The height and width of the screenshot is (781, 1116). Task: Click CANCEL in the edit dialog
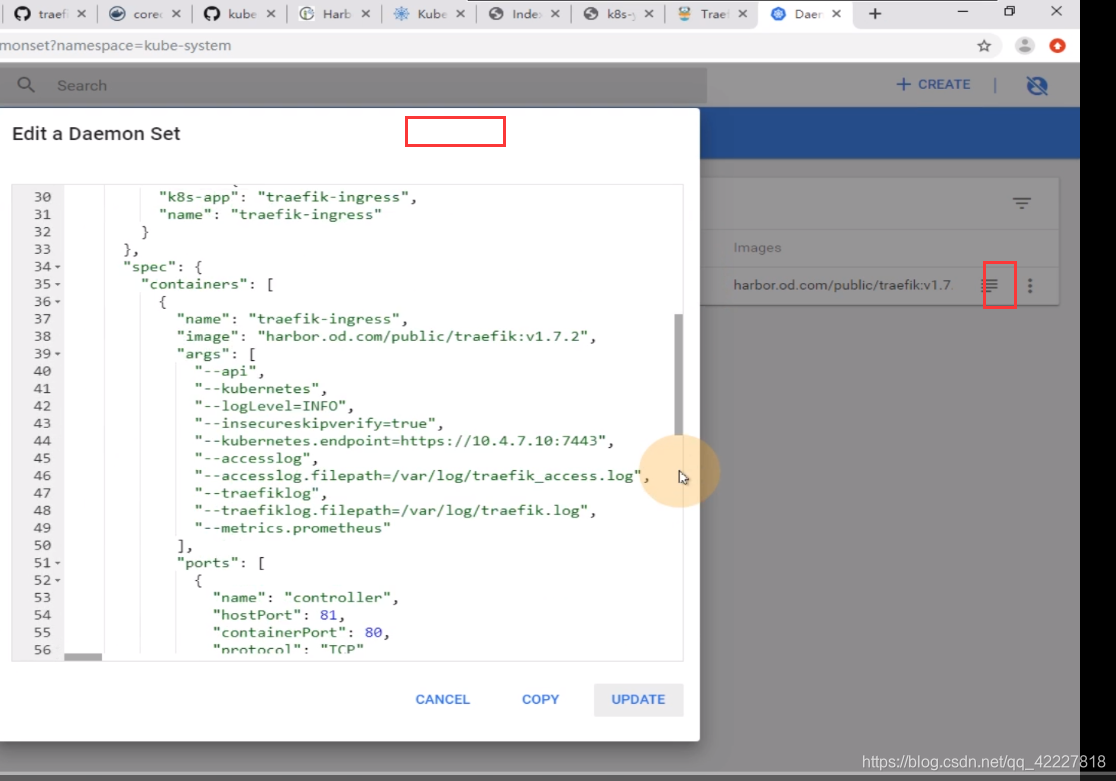pyautogui.click(x=443, y=699)
